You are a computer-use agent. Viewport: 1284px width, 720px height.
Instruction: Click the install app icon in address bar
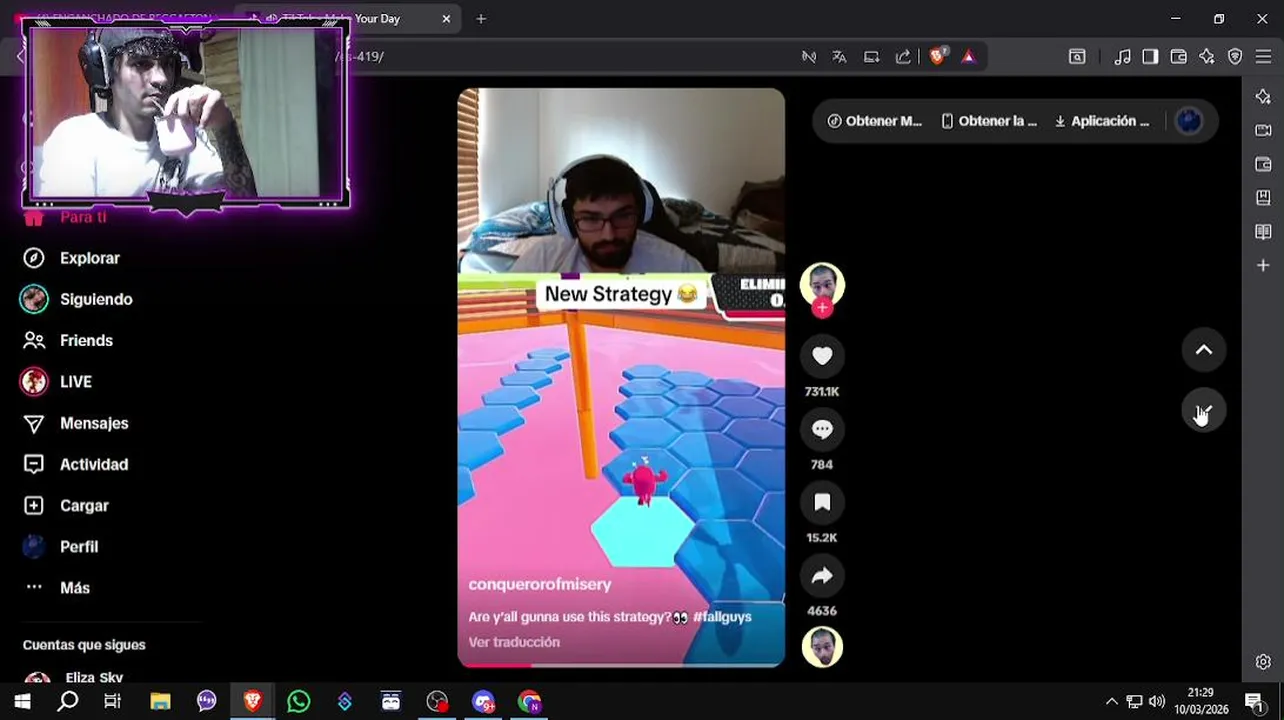point(872,57)
